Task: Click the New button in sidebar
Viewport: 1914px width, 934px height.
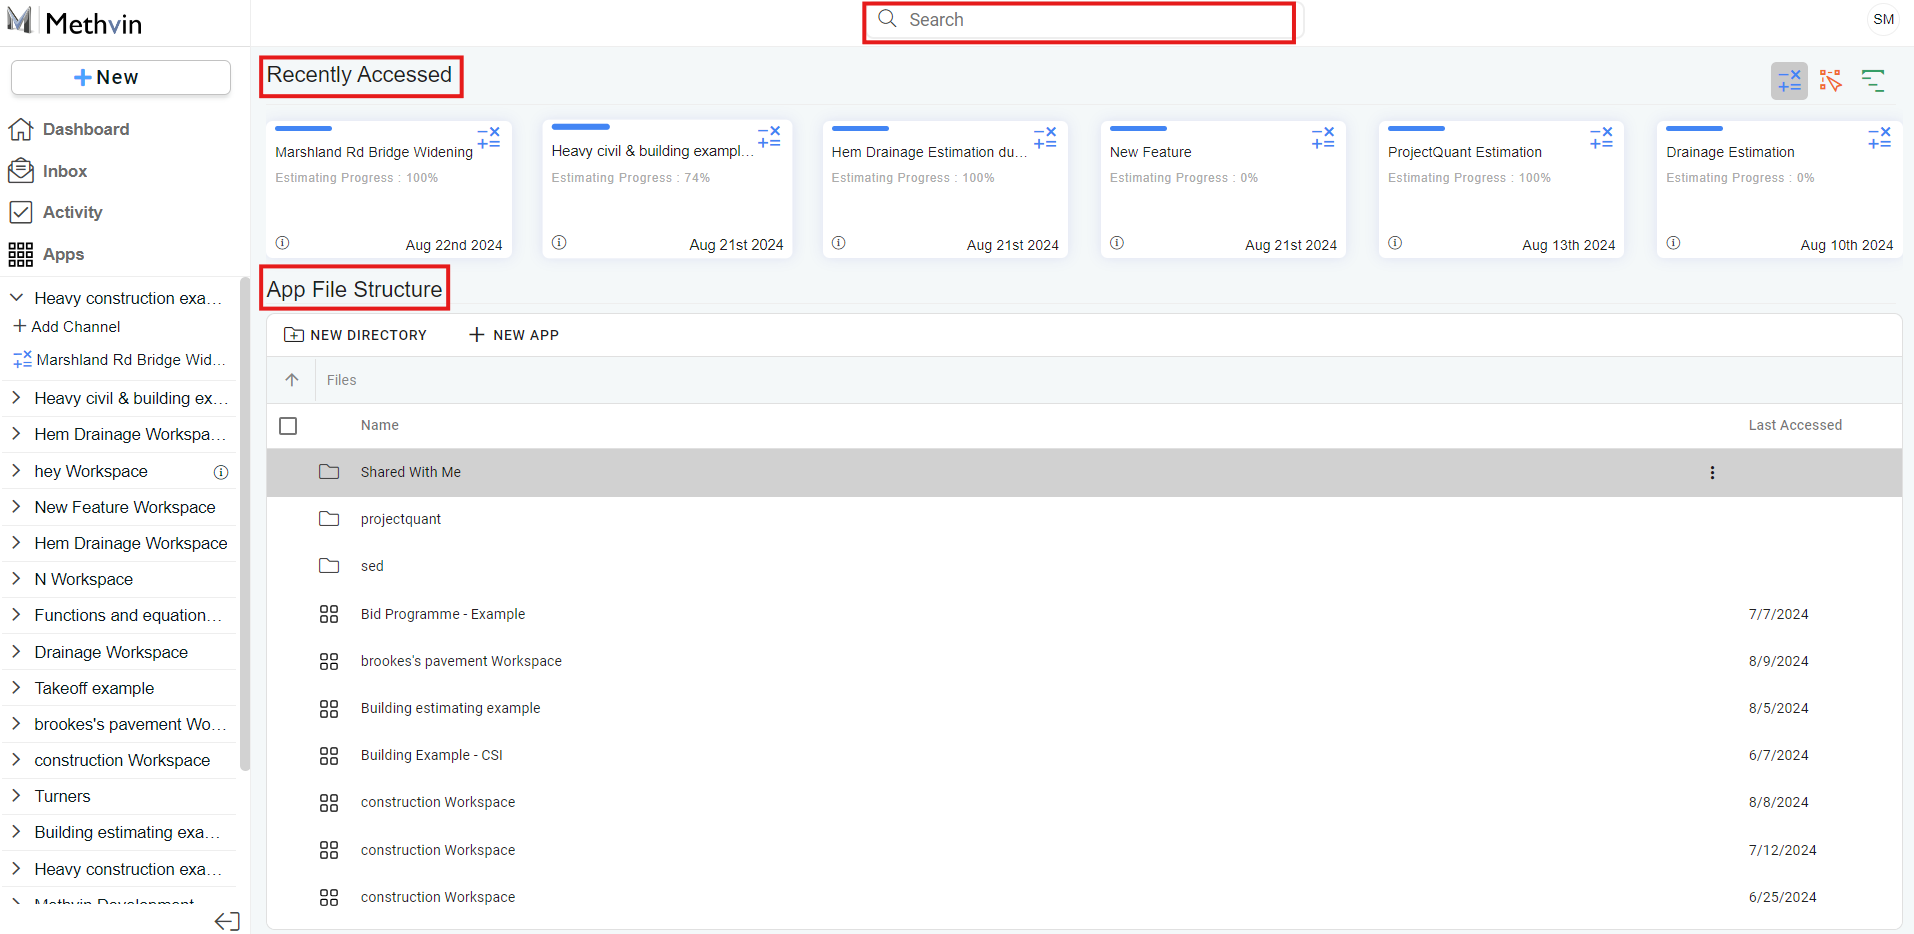Action: [121, 78]
